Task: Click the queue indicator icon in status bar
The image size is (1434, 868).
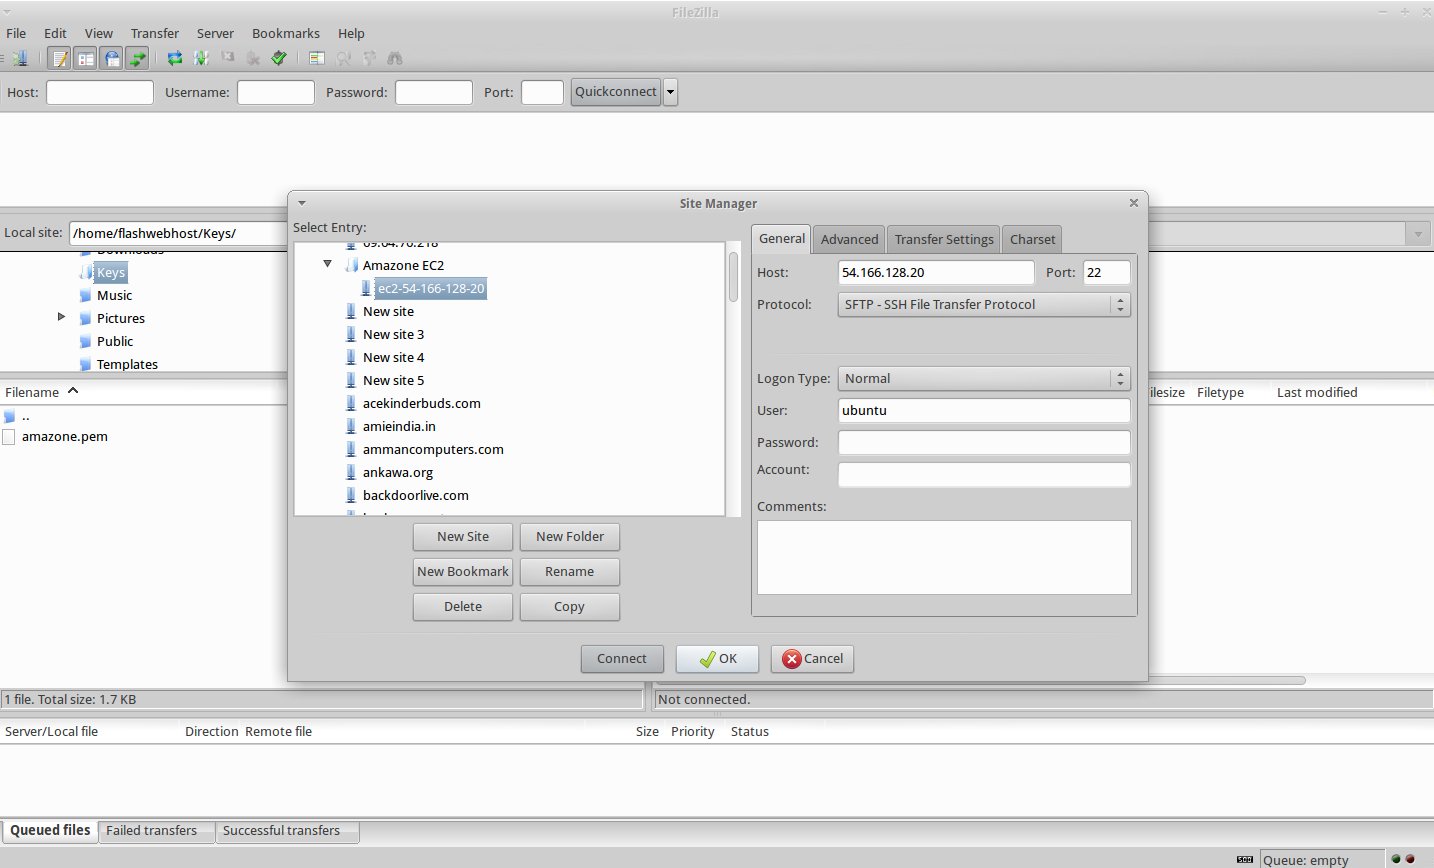Action: point(1245,859)
